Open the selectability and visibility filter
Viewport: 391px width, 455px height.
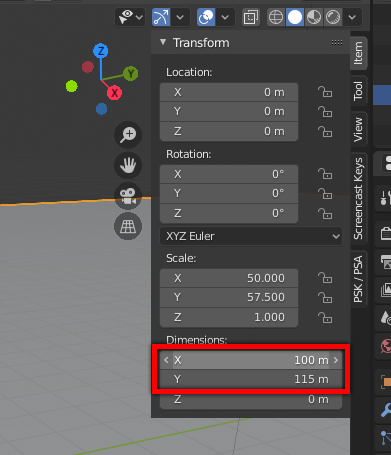point(130,17)
